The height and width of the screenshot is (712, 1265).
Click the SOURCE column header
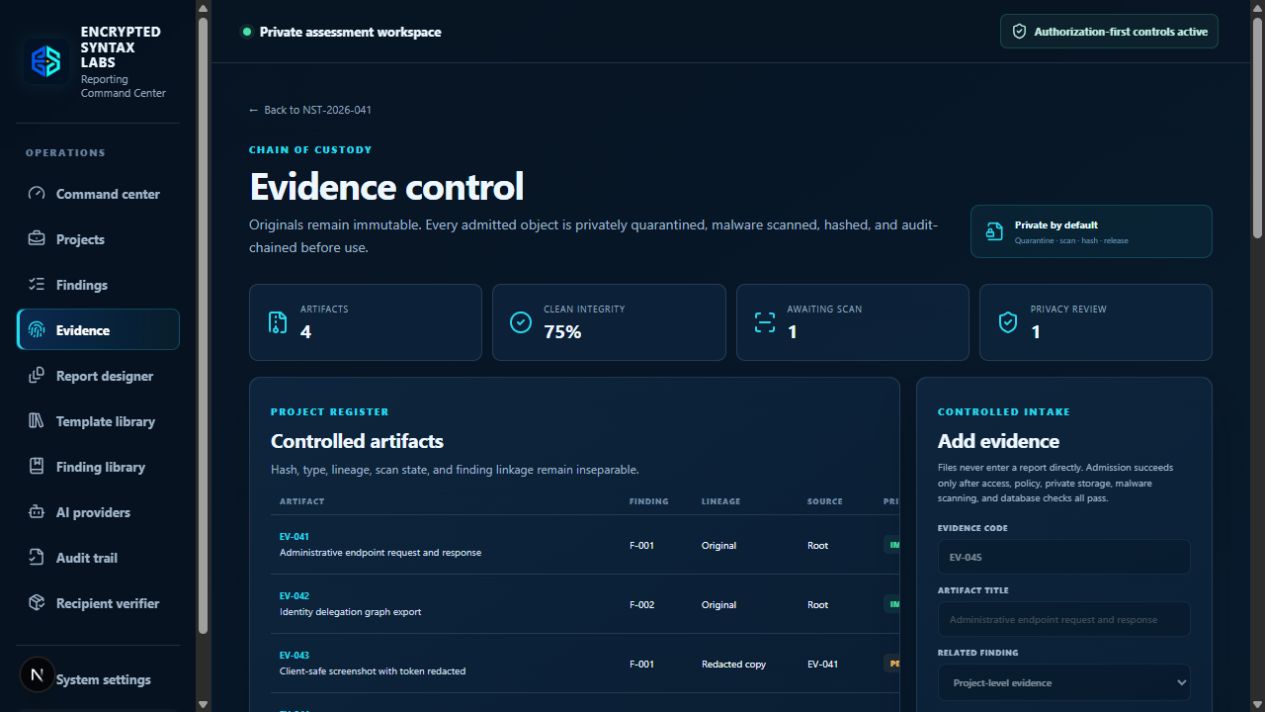[825, 501]
